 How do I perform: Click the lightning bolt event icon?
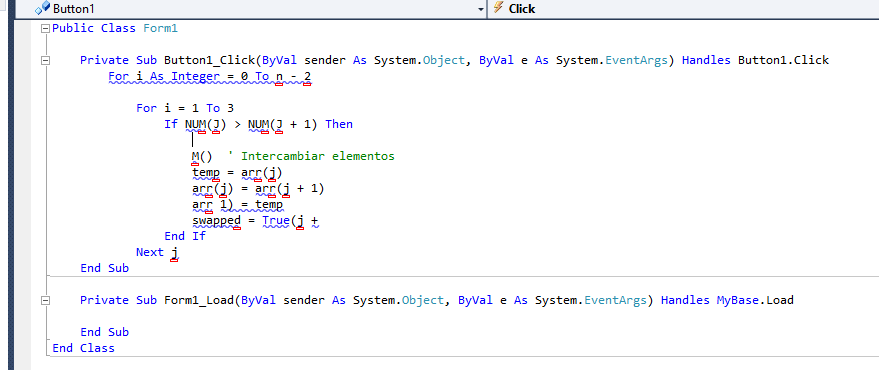point(498,8)
